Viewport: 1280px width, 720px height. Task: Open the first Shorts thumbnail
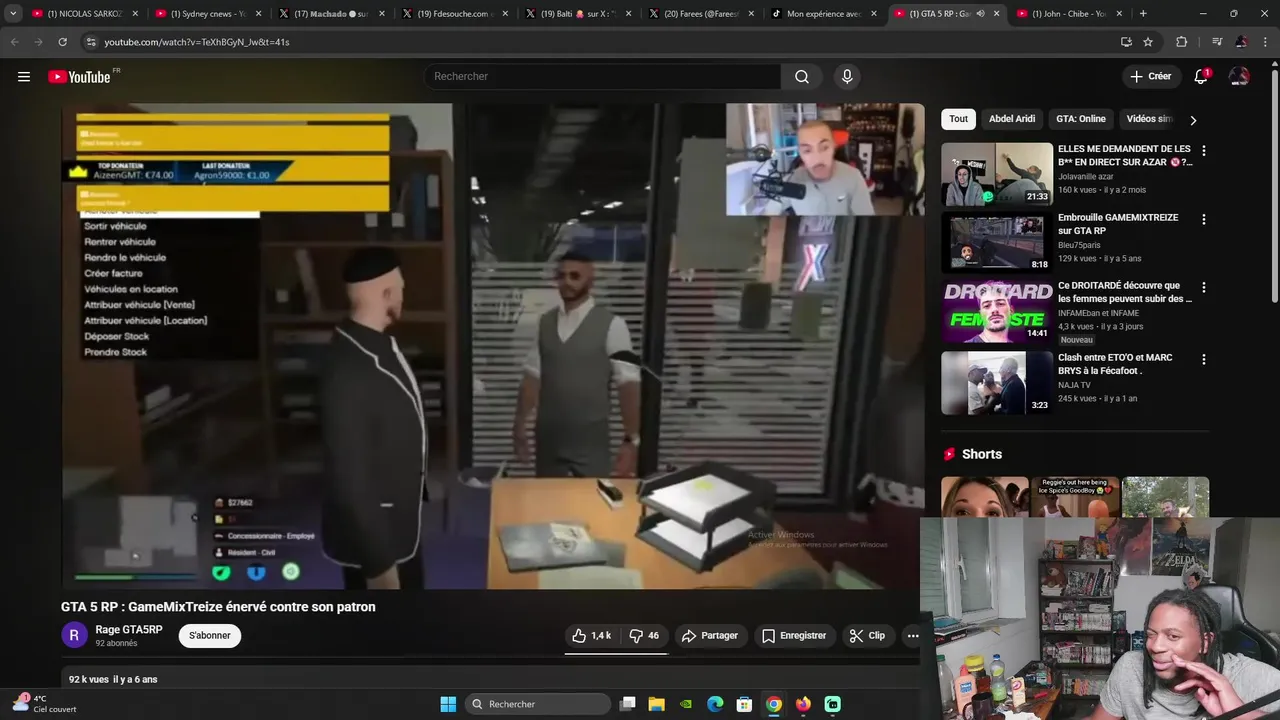coord(985,497)
